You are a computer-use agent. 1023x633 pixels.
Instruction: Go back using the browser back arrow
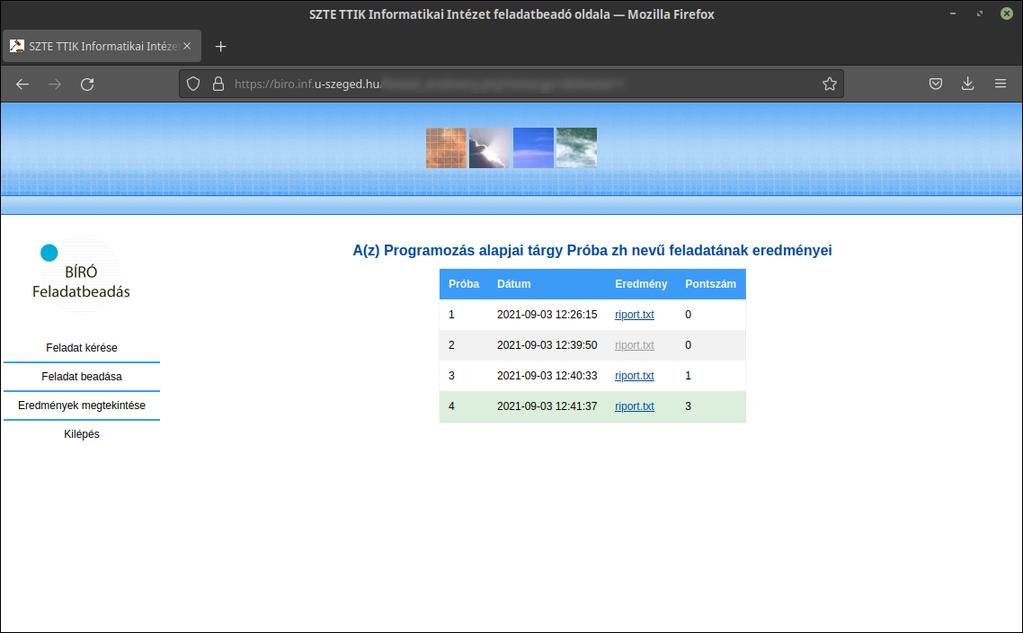(x=22, y=84)
